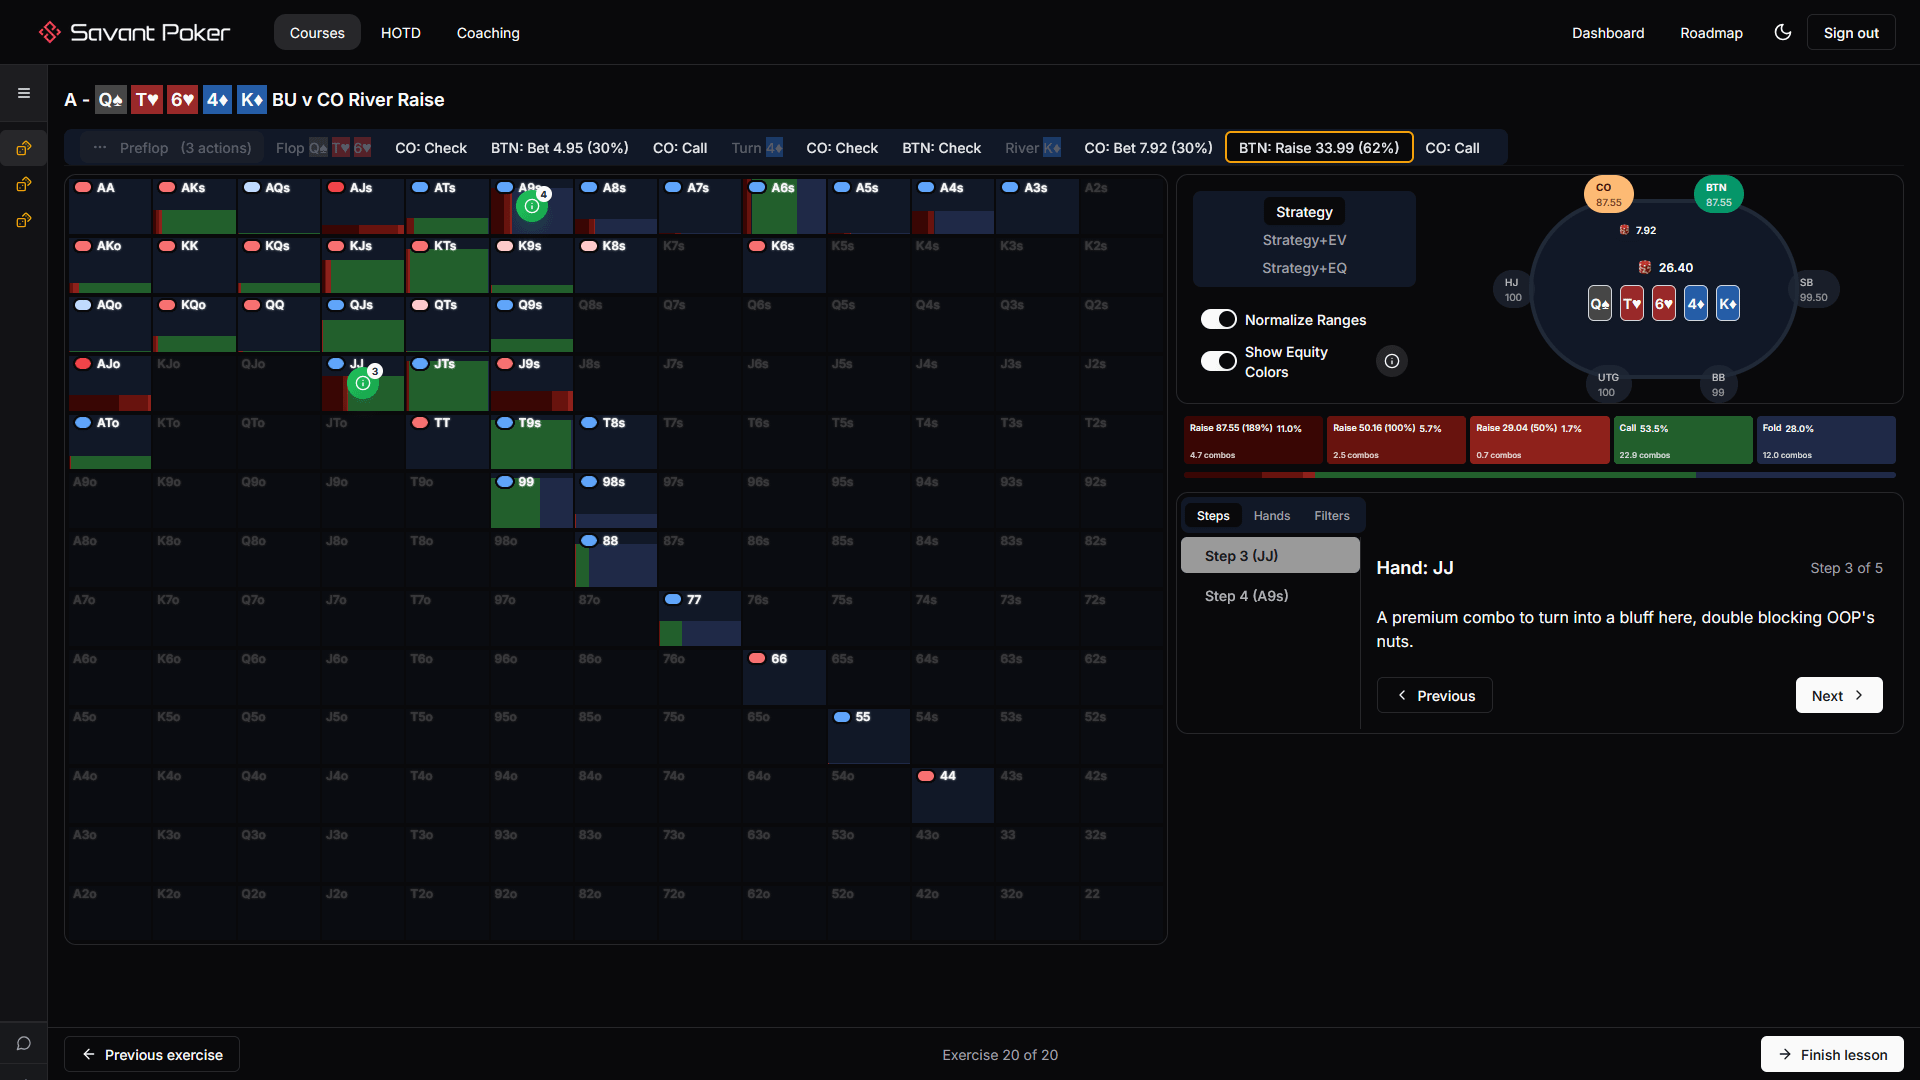
Task: Click the Previous exercise button
Action: pos(152,1054)
